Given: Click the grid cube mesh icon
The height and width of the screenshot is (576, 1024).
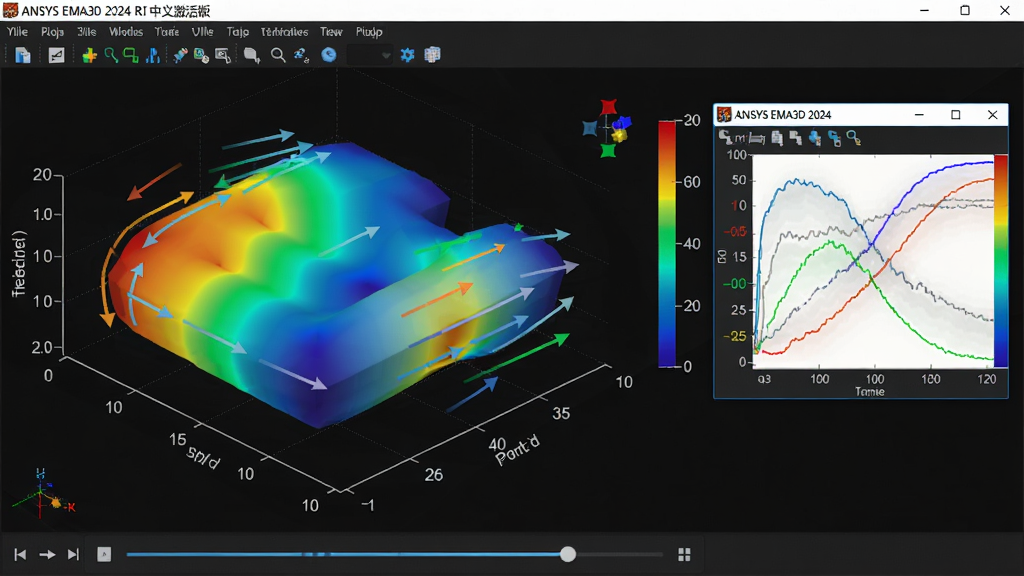Looking at the screenshot, I should (x=432, y=55).
